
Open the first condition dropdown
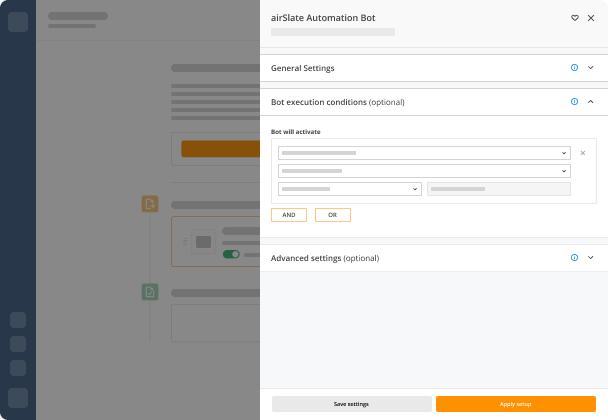tap(424, 153)
